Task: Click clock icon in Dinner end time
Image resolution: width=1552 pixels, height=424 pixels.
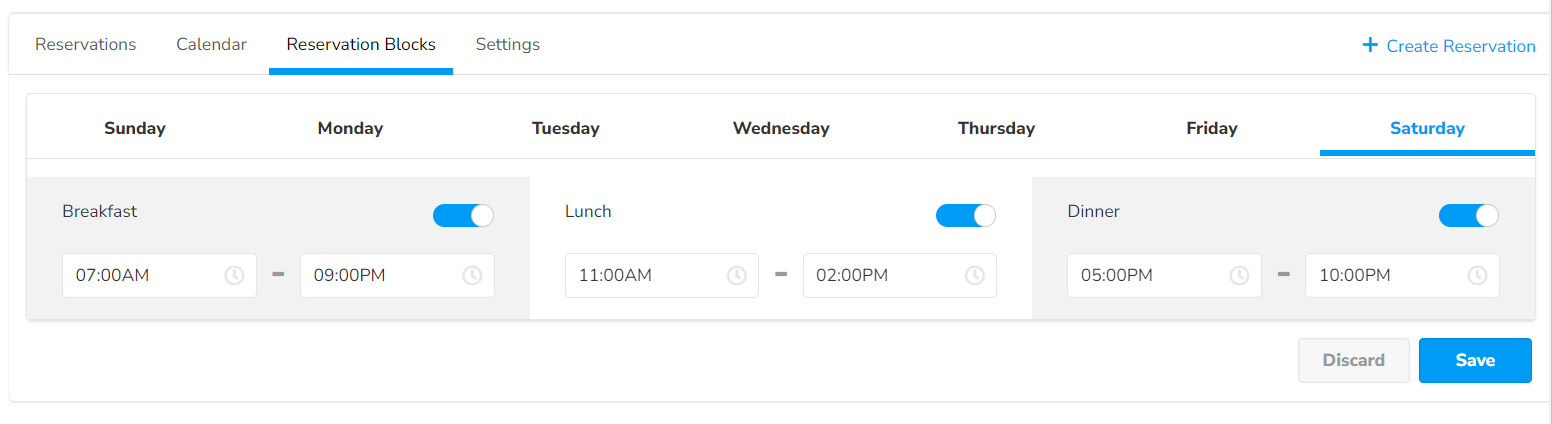Action: (1476, 276)
